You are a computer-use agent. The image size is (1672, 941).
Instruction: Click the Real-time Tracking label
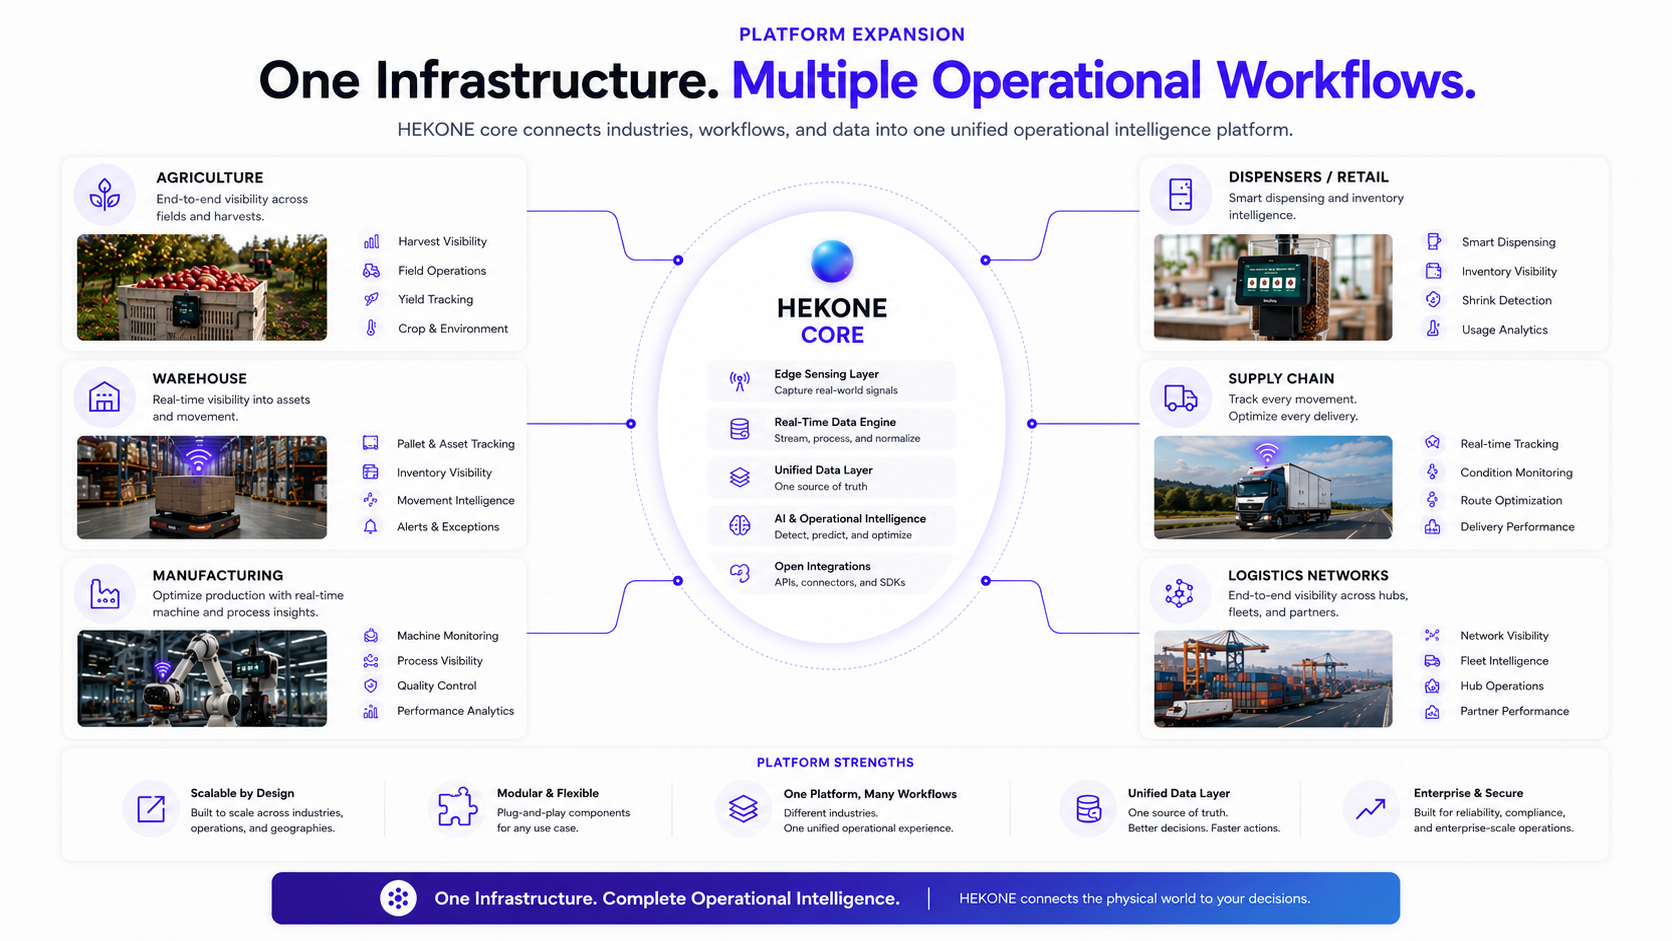(x=1509, y=444)
